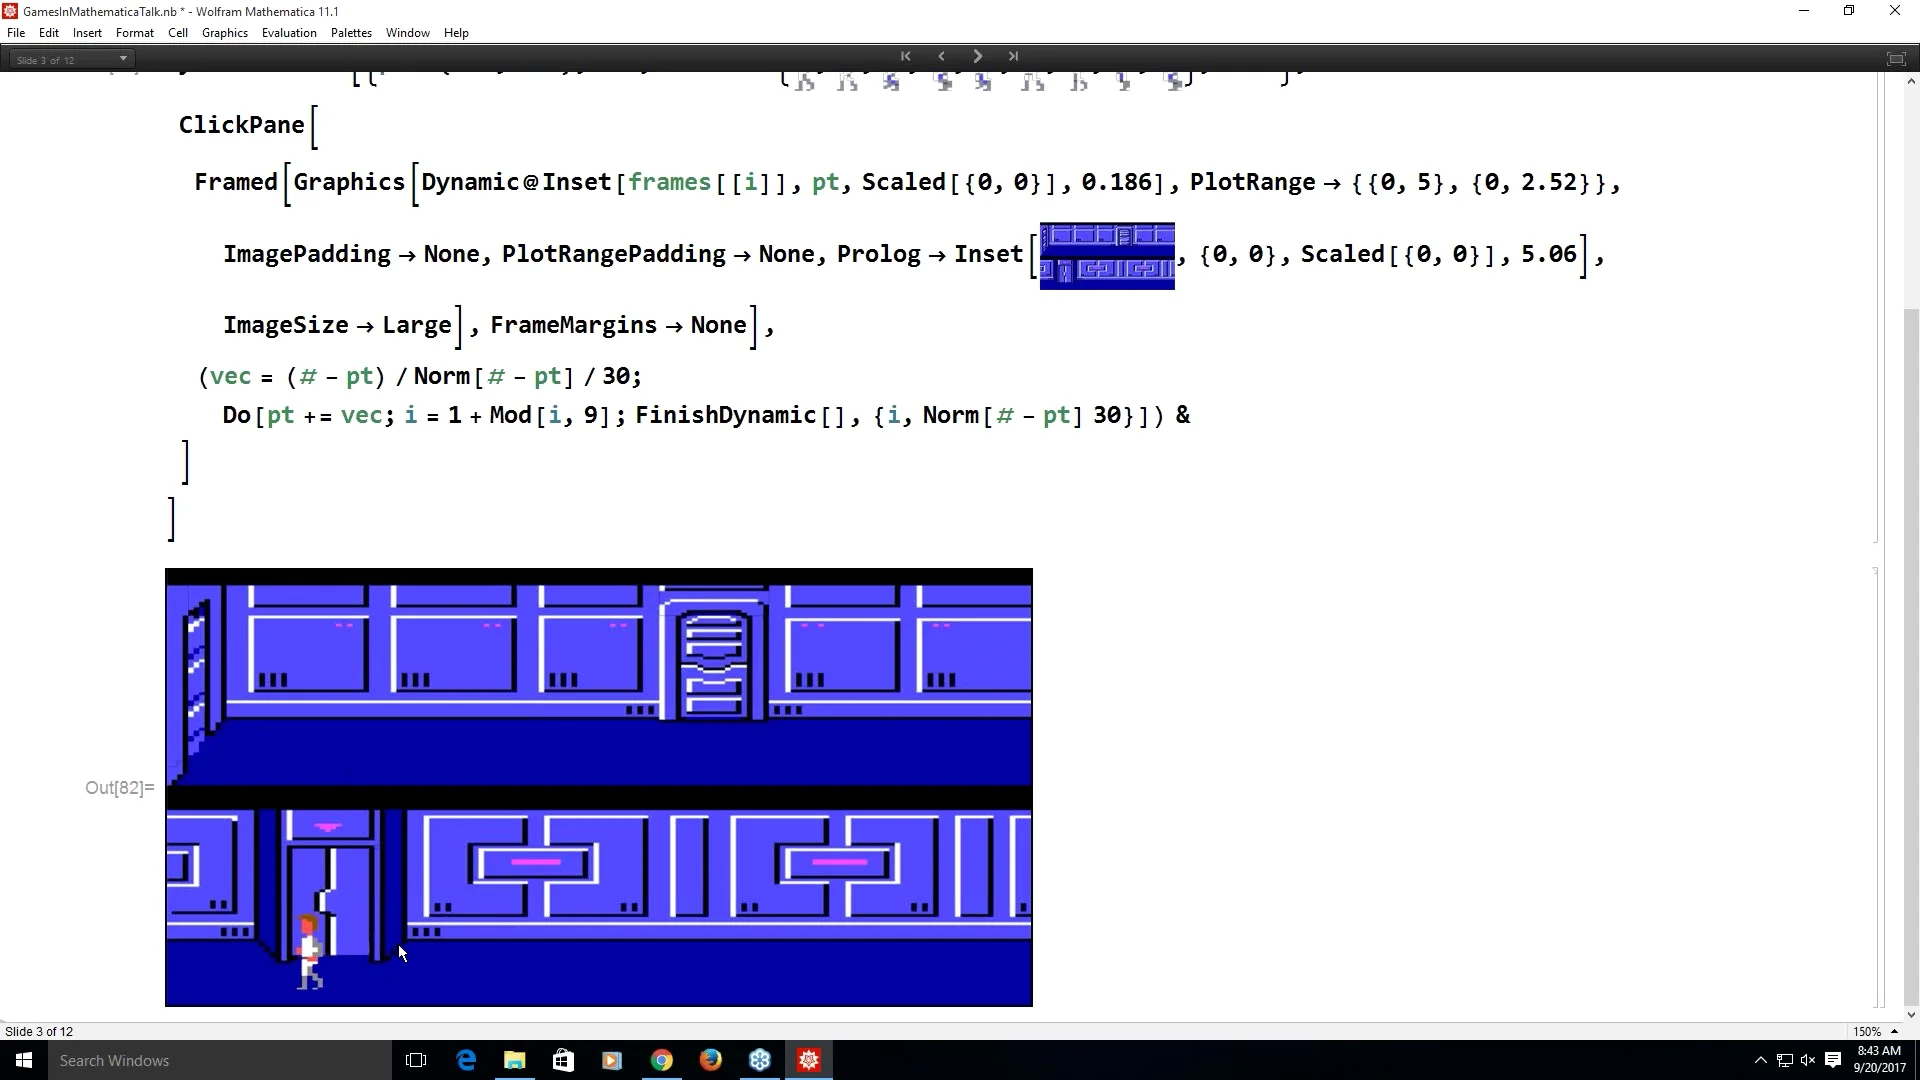This screenshot has height=1080, width=1920.
Task: Go to the first slide
Action: [x=905, y=56]
